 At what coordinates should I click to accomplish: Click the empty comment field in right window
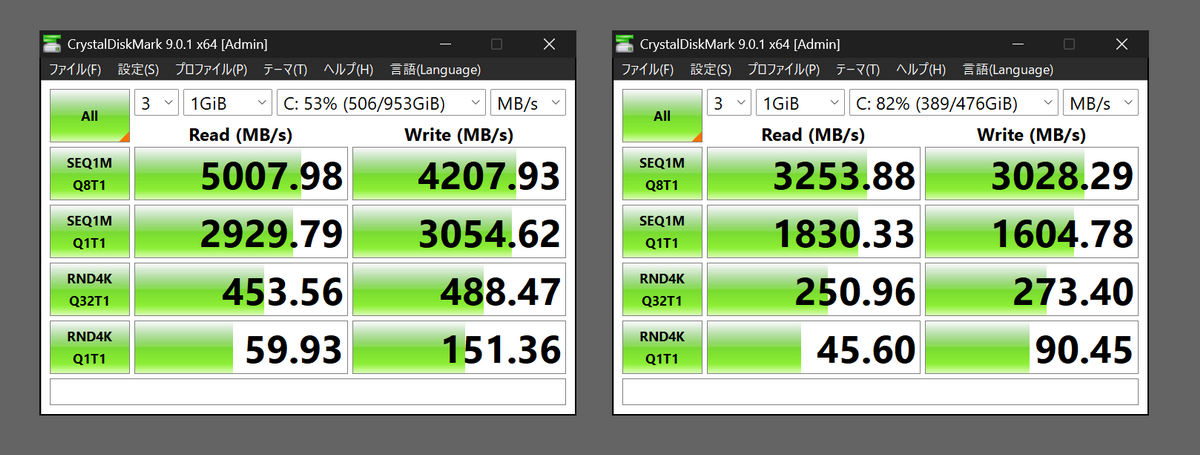point(880,391)
